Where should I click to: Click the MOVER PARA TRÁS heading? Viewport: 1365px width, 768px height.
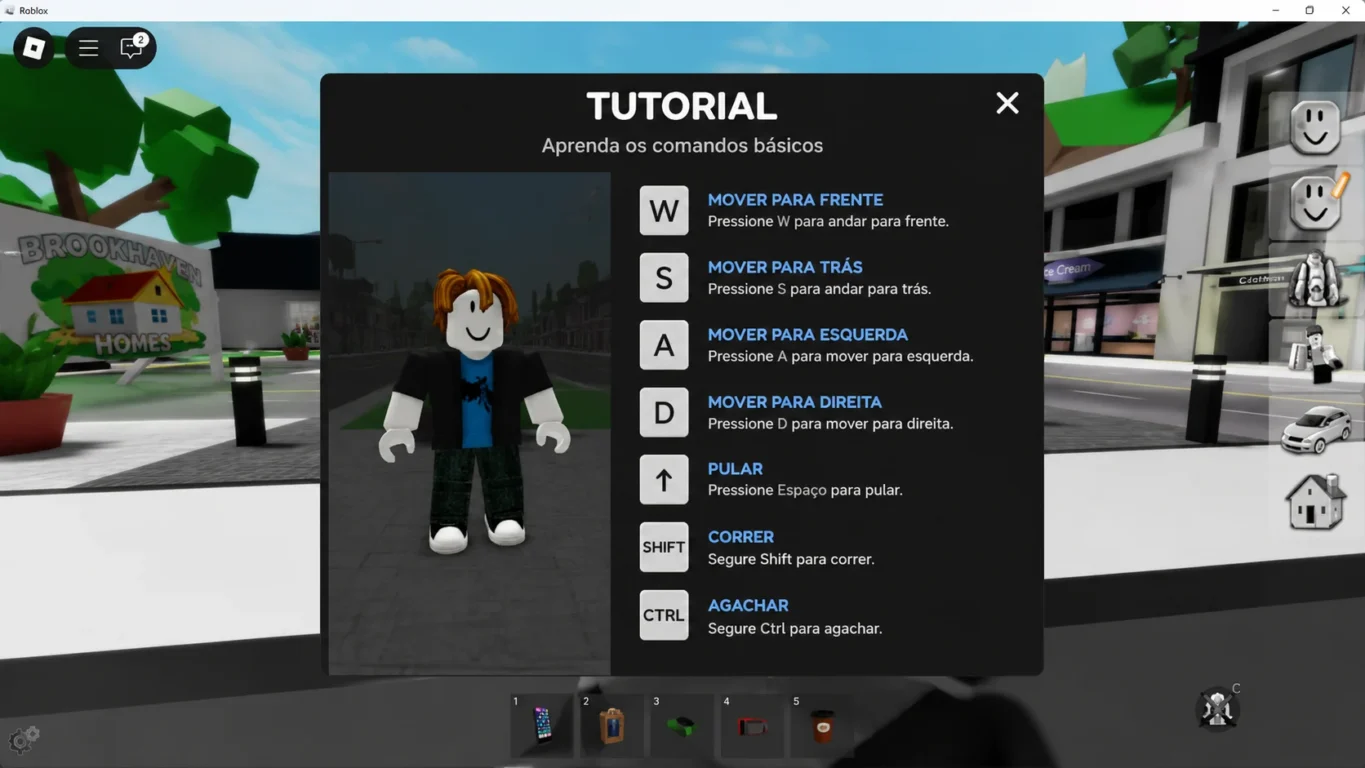(x=785, y=267)
